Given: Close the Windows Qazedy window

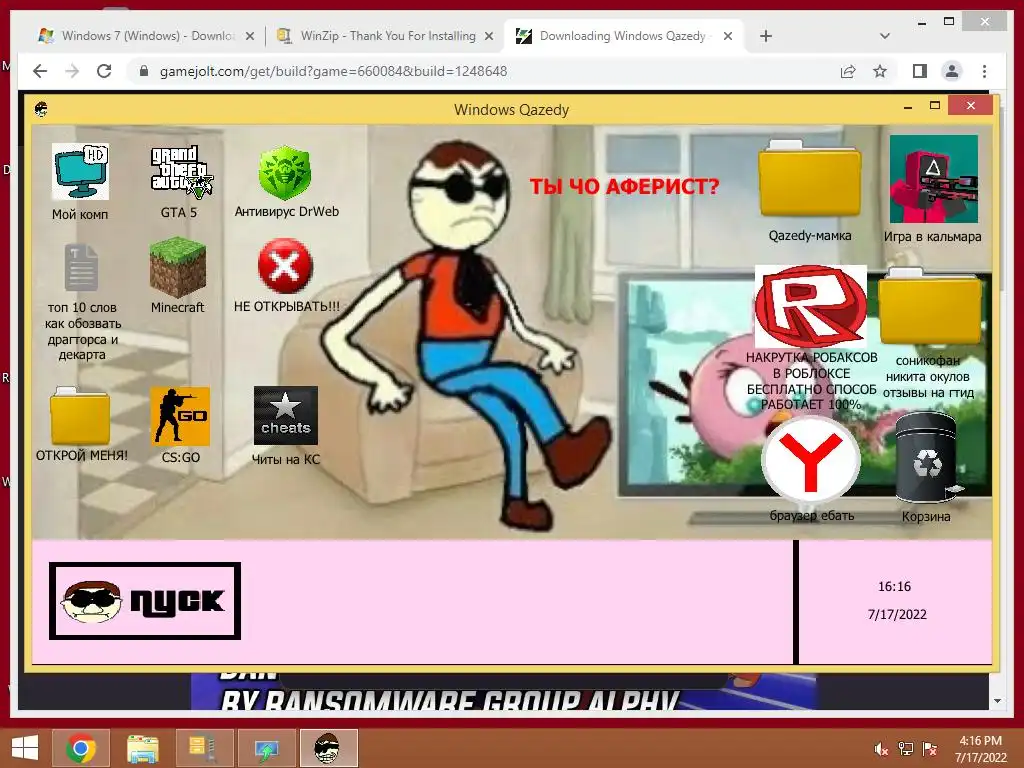Looking at the screenshot, I should (970, 105).
